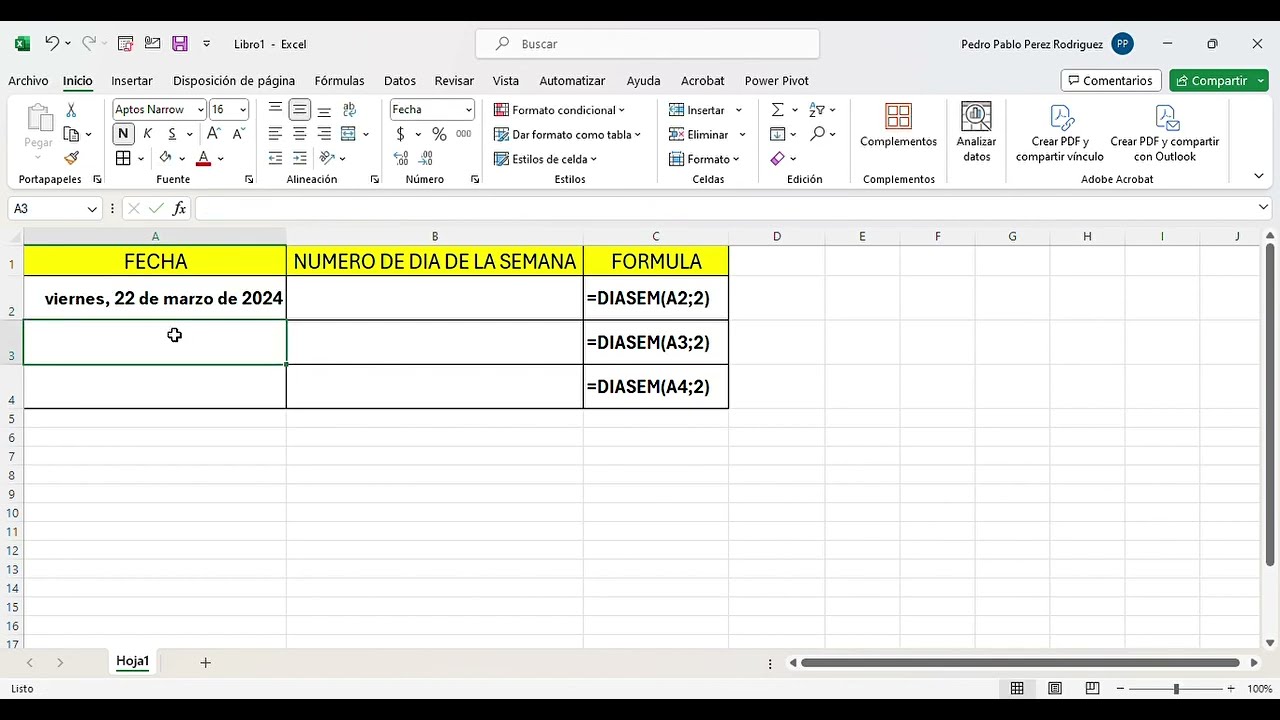This screenshot has width=1280, height=720.
Task: Open the Fórmulas ribbon tab
Action: [x=339, y=81]
